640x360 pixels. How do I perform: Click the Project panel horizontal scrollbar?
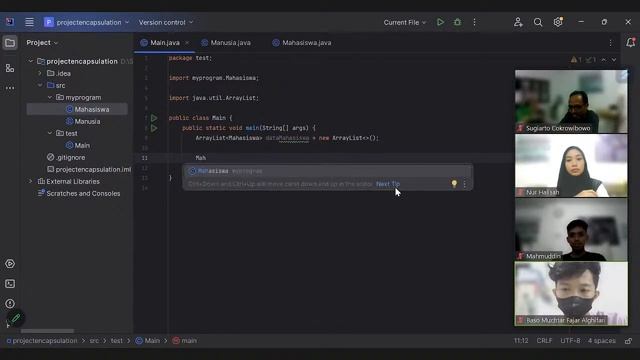click(x=47, y=331)
